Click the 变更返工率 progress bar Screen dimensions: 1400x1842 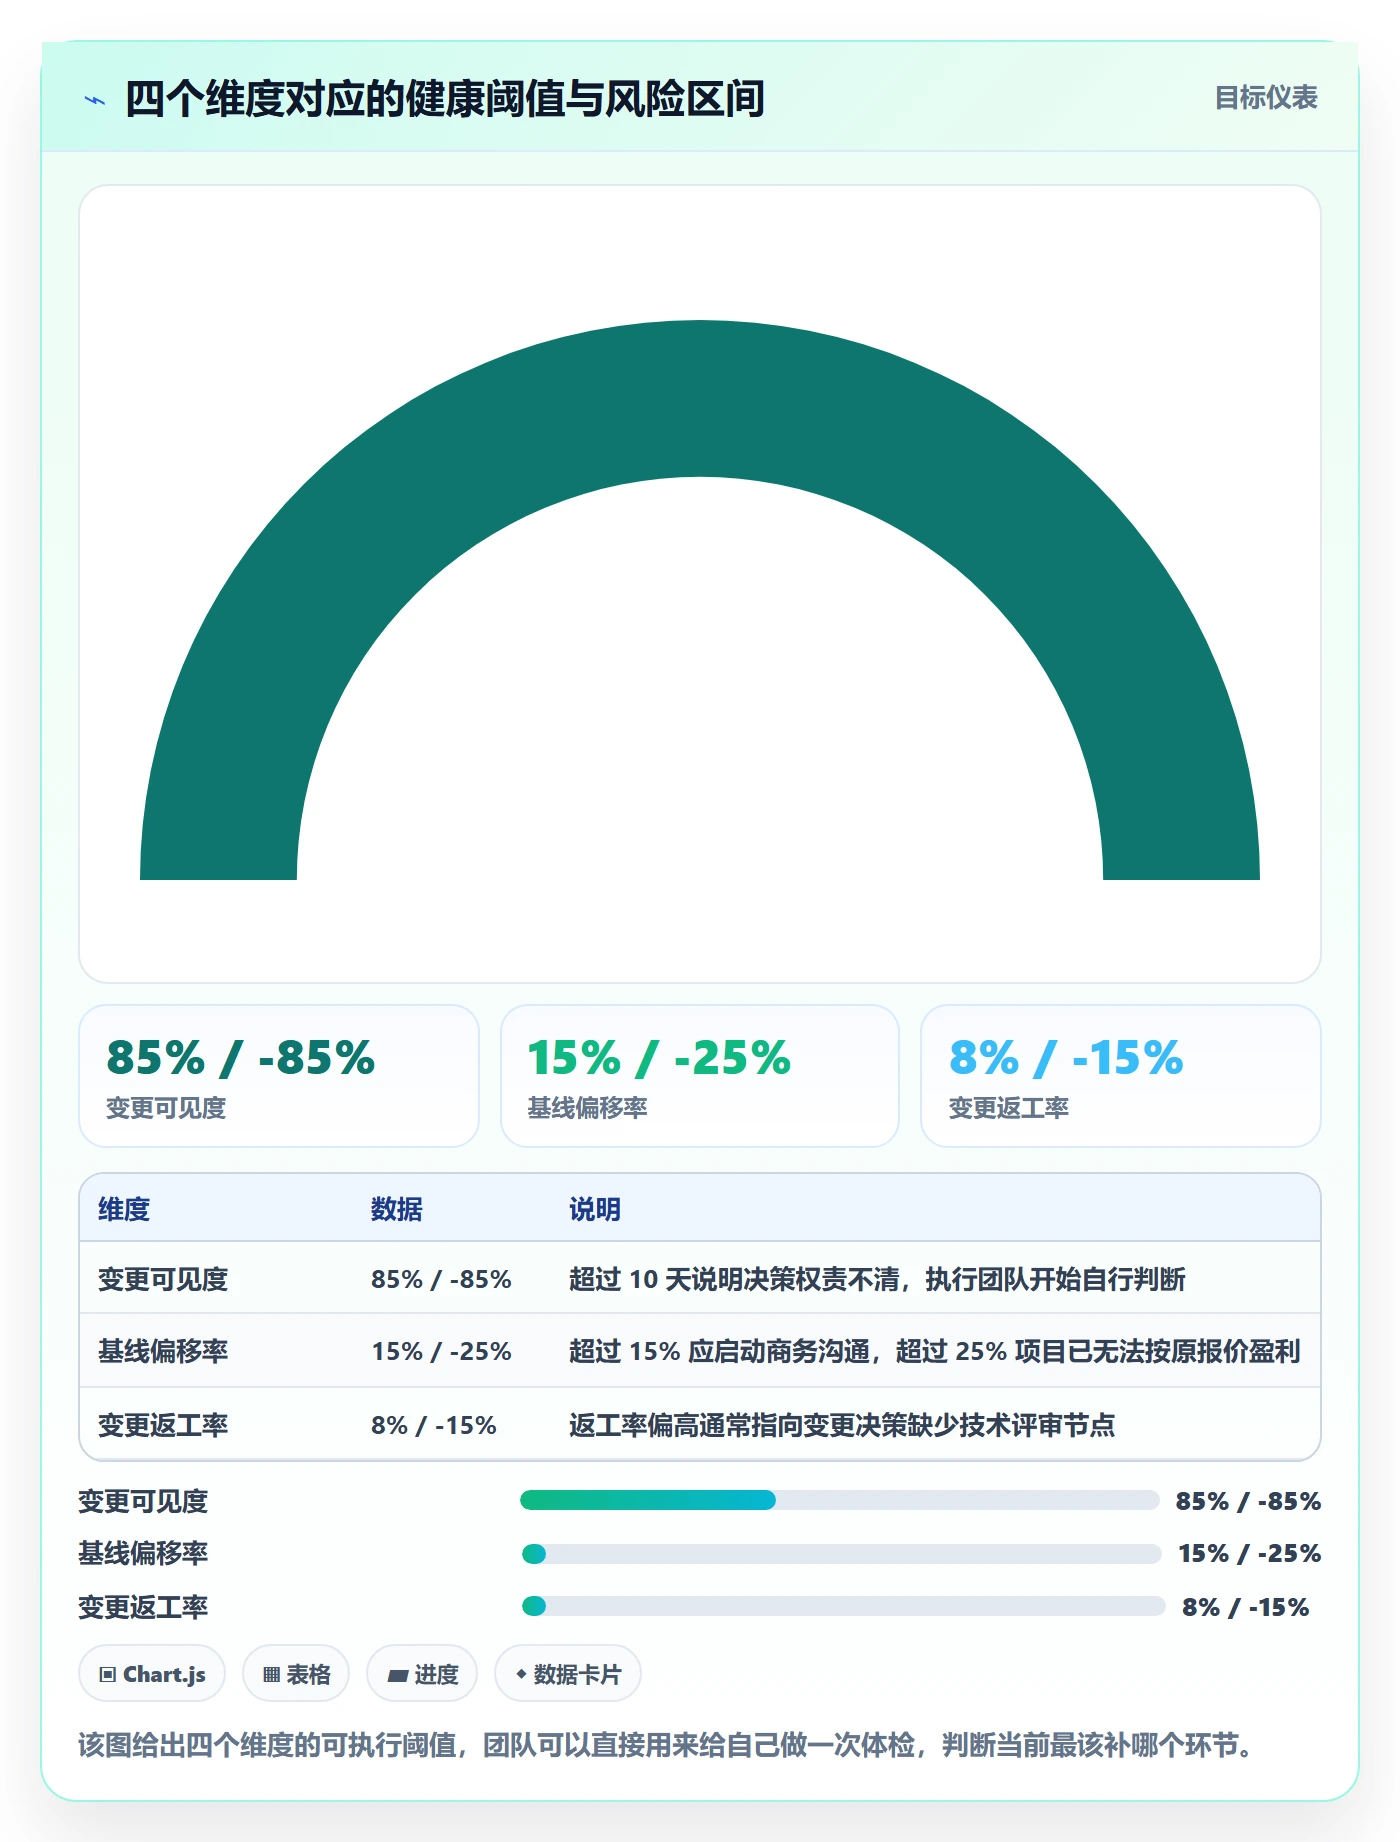point(843,1606)
